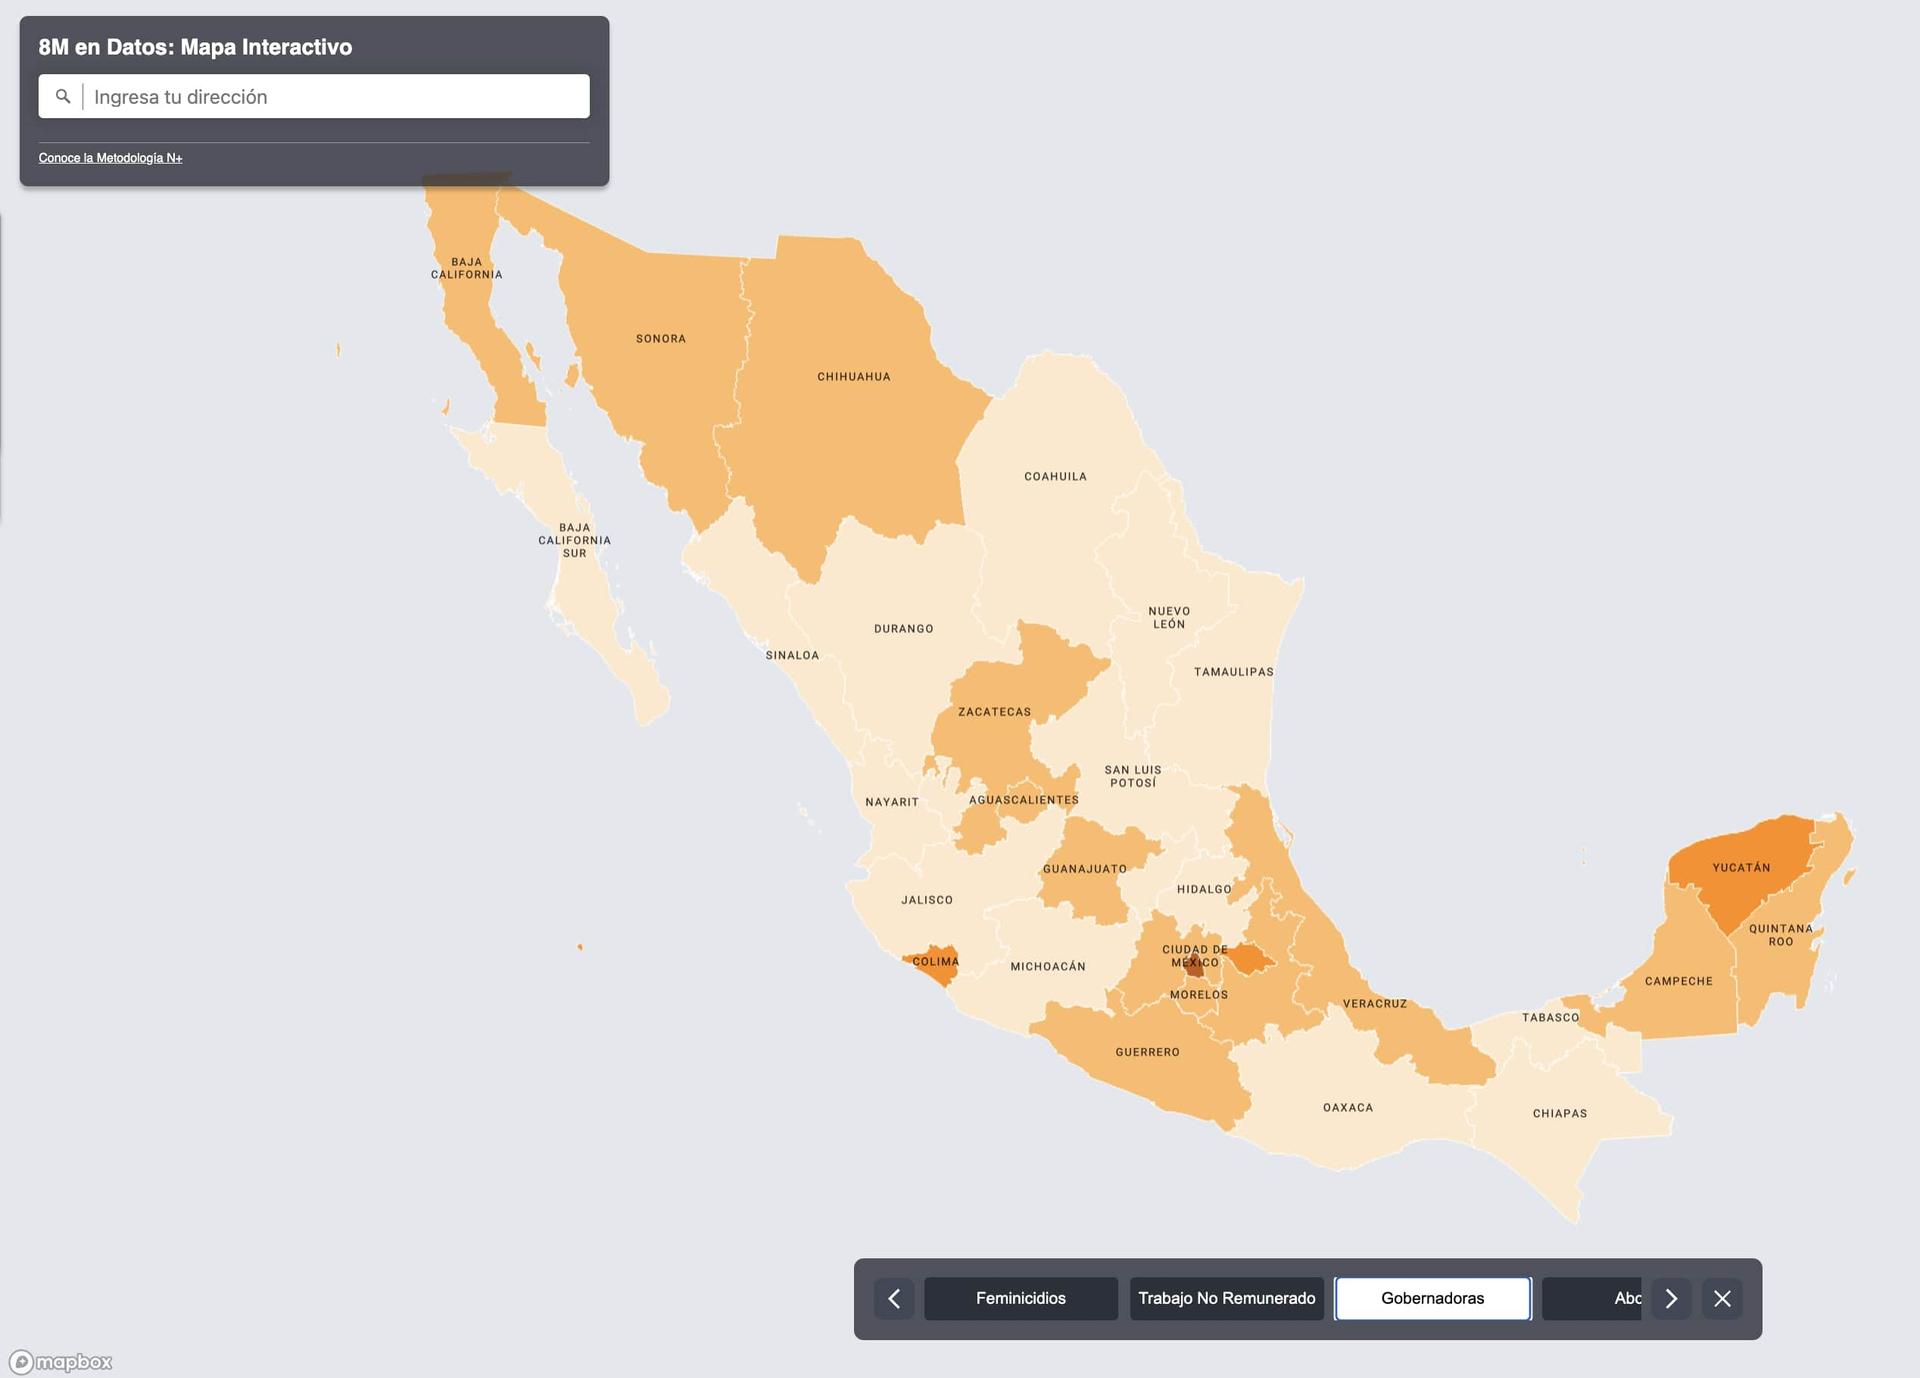Screen dimensions: 1920x1378
Task: Open the Conoce la Metodología N+ link
Action: (x=110, y=157)
